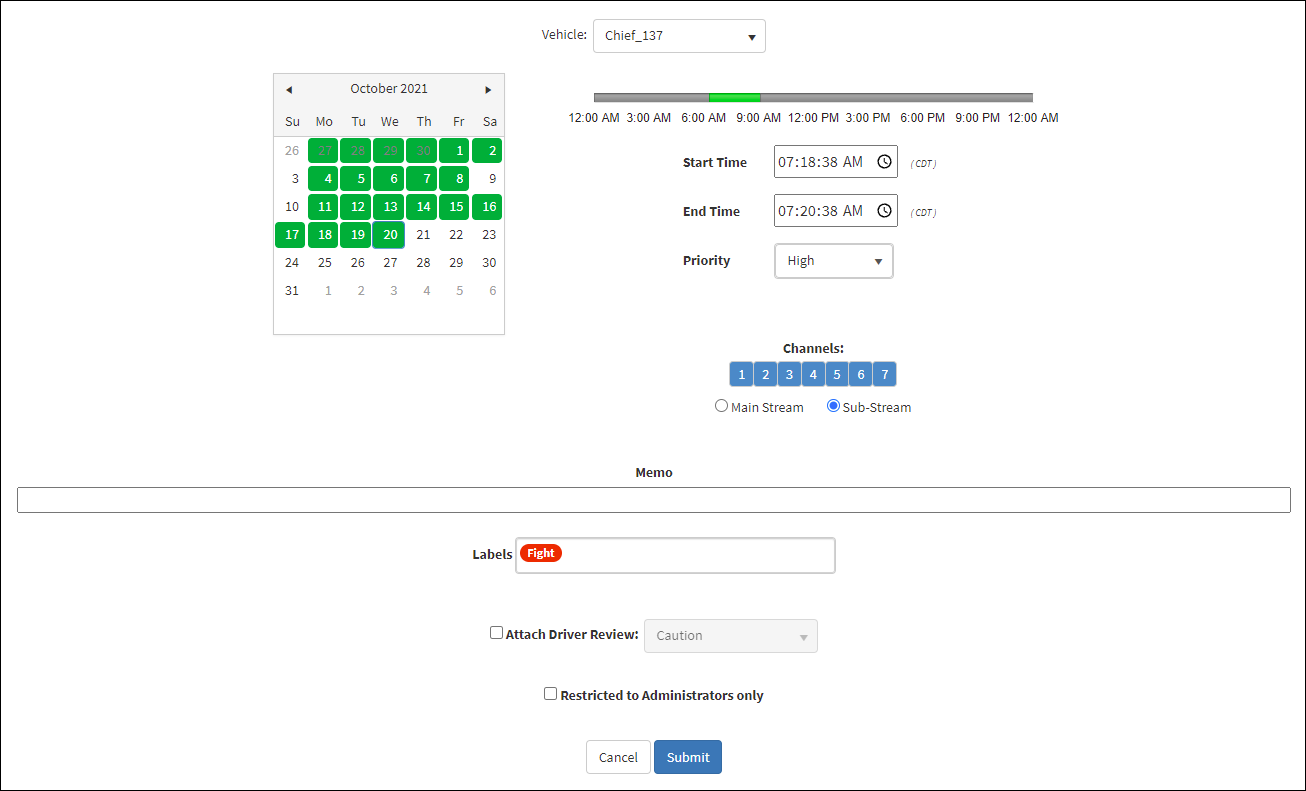Viewport: 1306px width, 791px height.
Task: Select October 7 in the calendar
Action: (x=422, y=179)
